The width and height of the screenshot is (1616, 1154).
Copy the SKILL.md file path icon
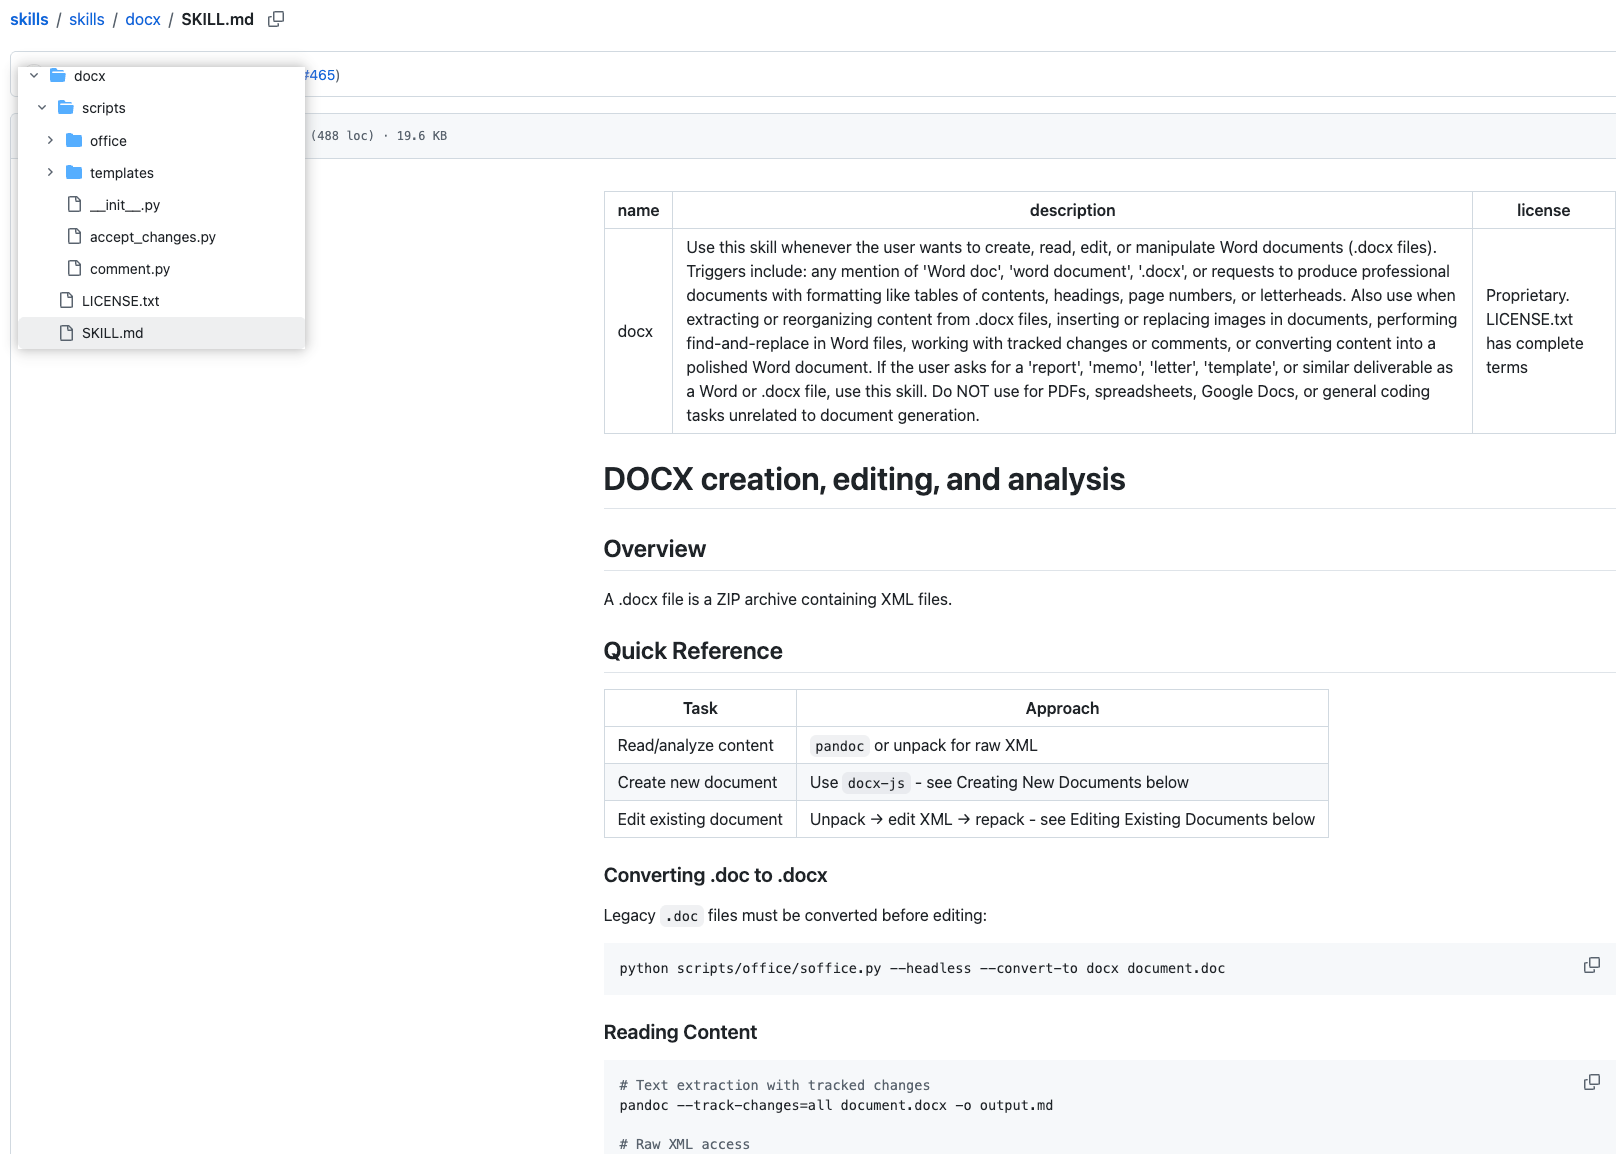click(276, 19)
